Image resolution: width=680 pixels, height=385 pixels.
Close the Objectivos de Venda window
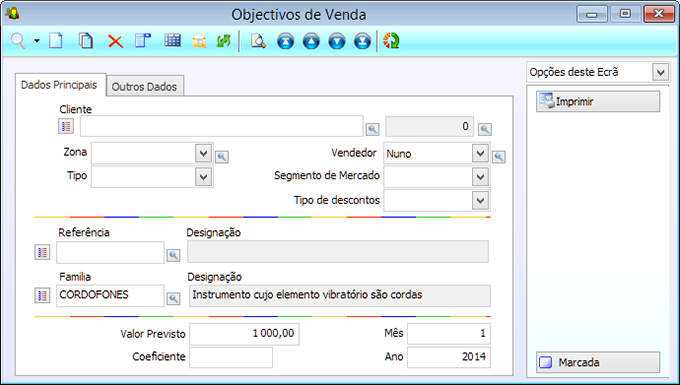click(x=659, y=14)
